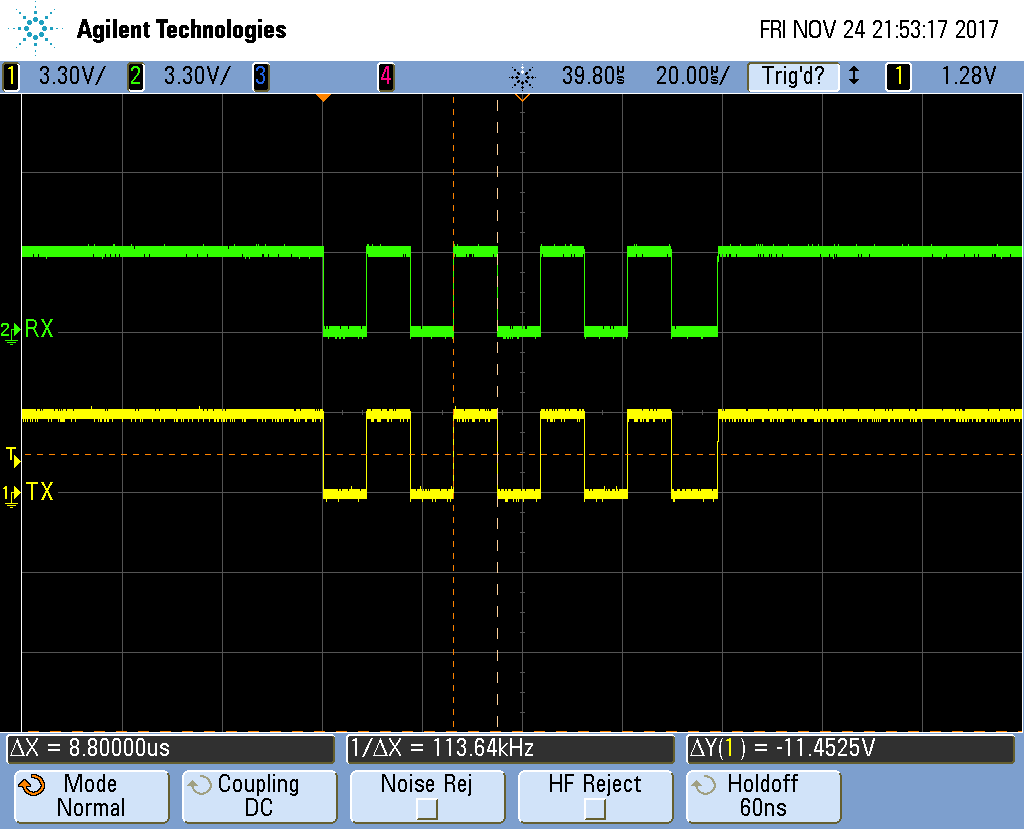Select the green channel 2 indicator
1024x829 pixels.
coord(135,76)
